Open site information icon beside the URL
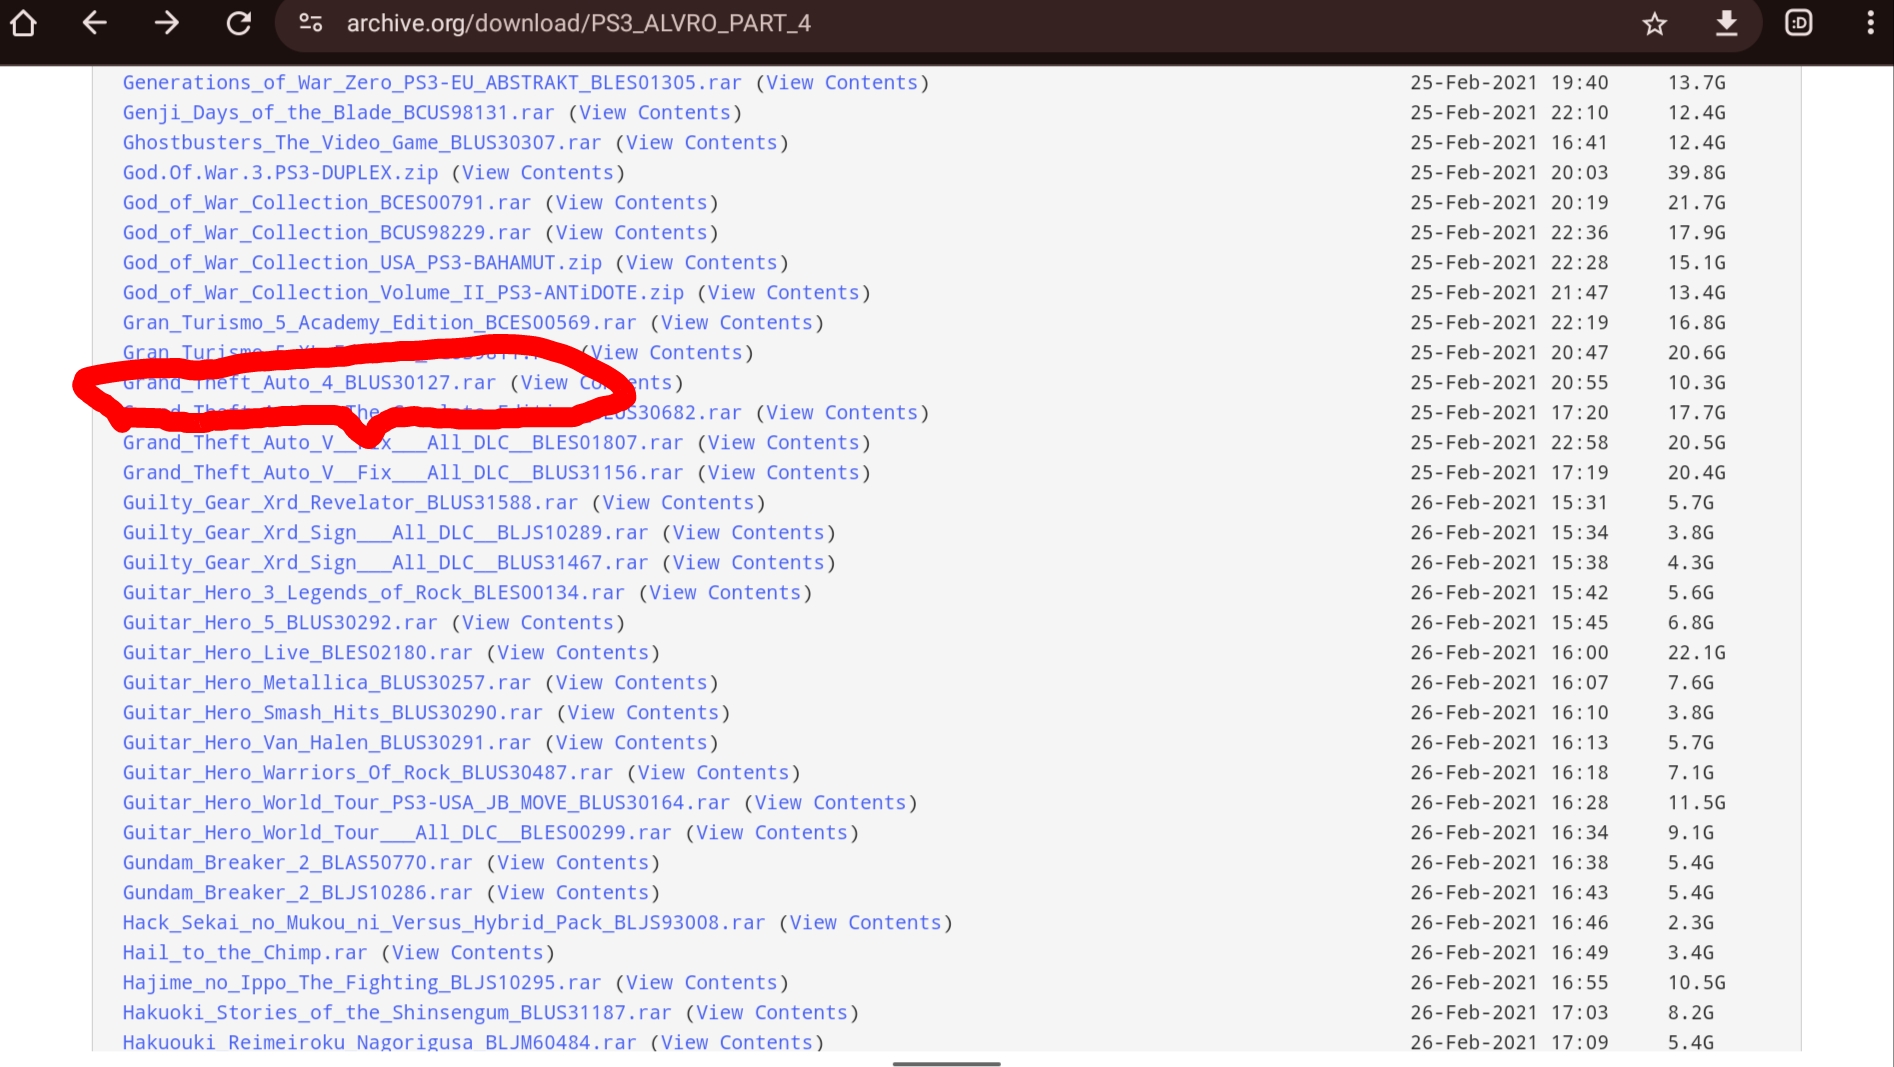 [311, 23]
